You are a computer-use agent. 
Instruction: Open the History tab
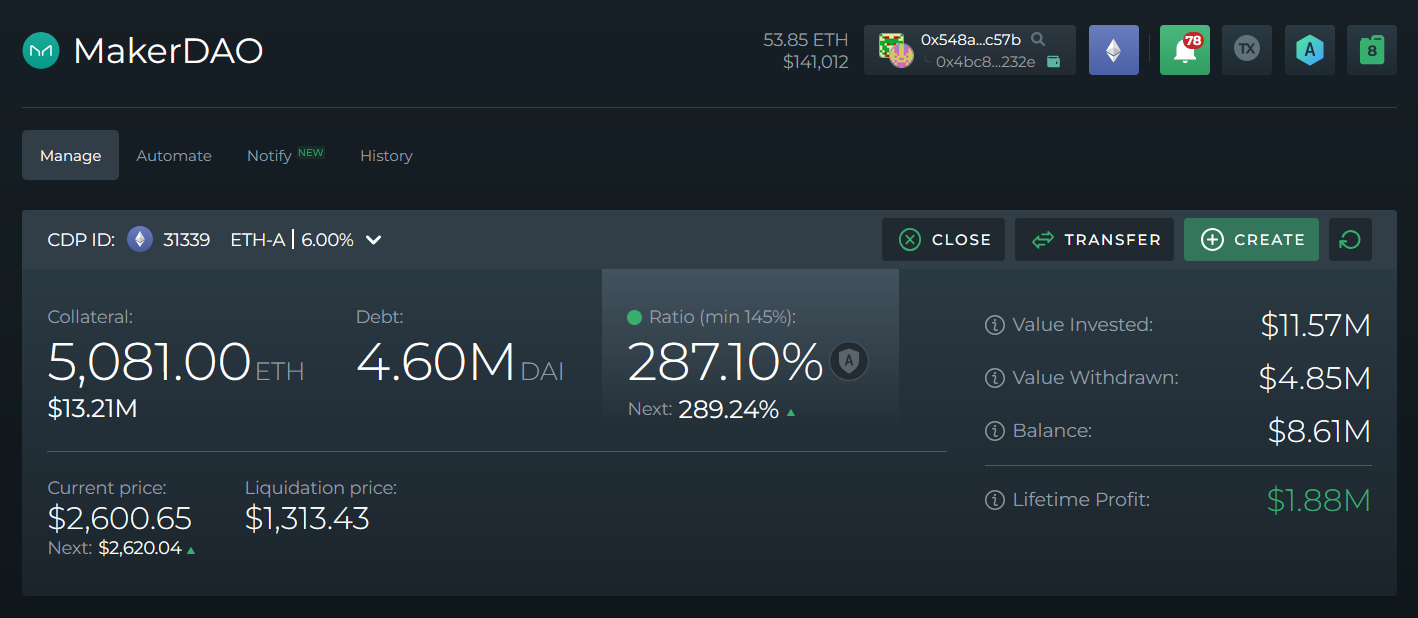point(386,156)
